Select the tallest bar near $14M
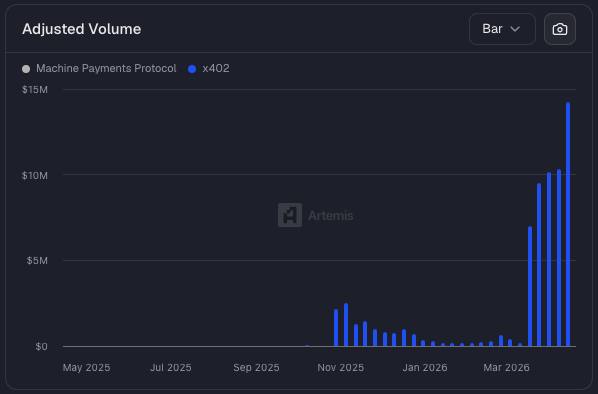This screenshot has width=598, height=394. 568,224
